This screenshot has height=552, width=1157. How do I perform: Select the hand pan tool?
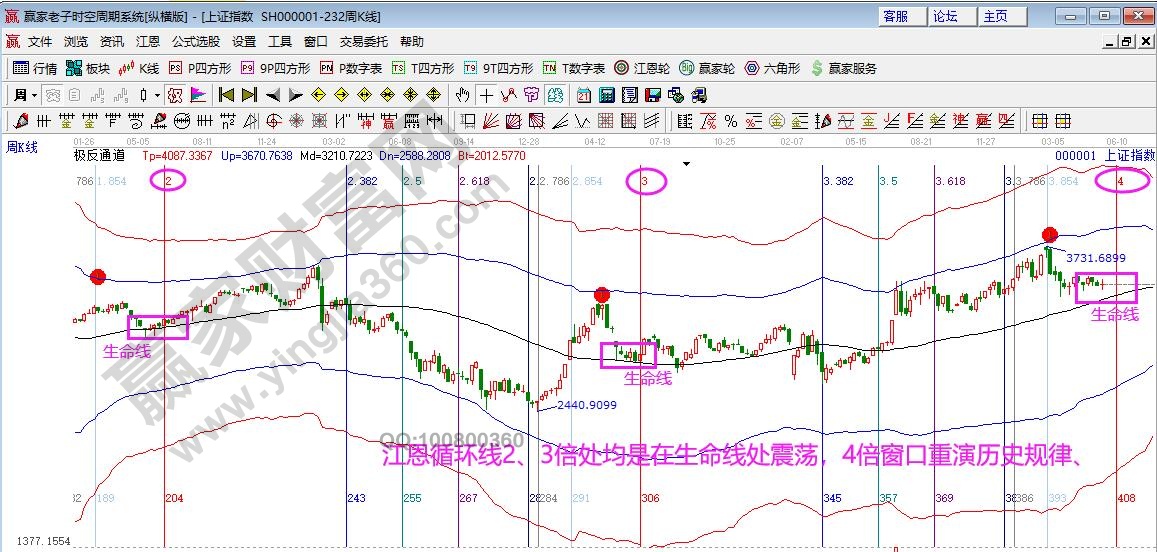[x=462, y=95]
